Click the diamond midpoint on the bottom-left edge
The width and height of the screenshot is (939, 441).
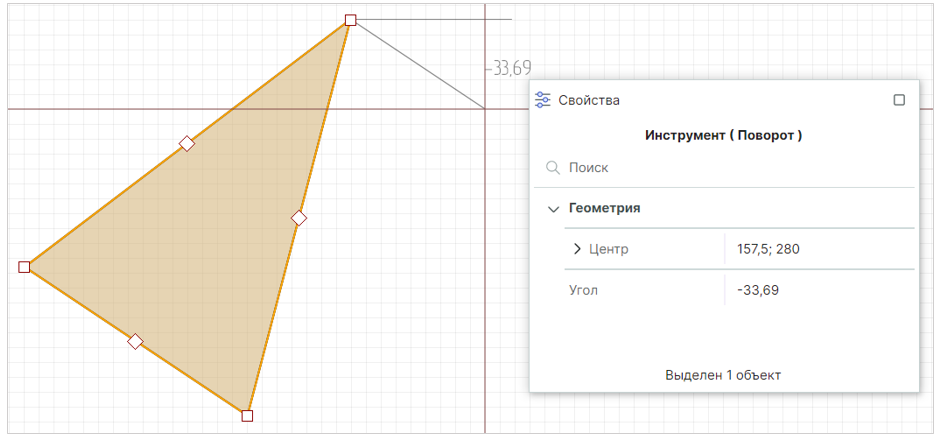tap(135, 342)
